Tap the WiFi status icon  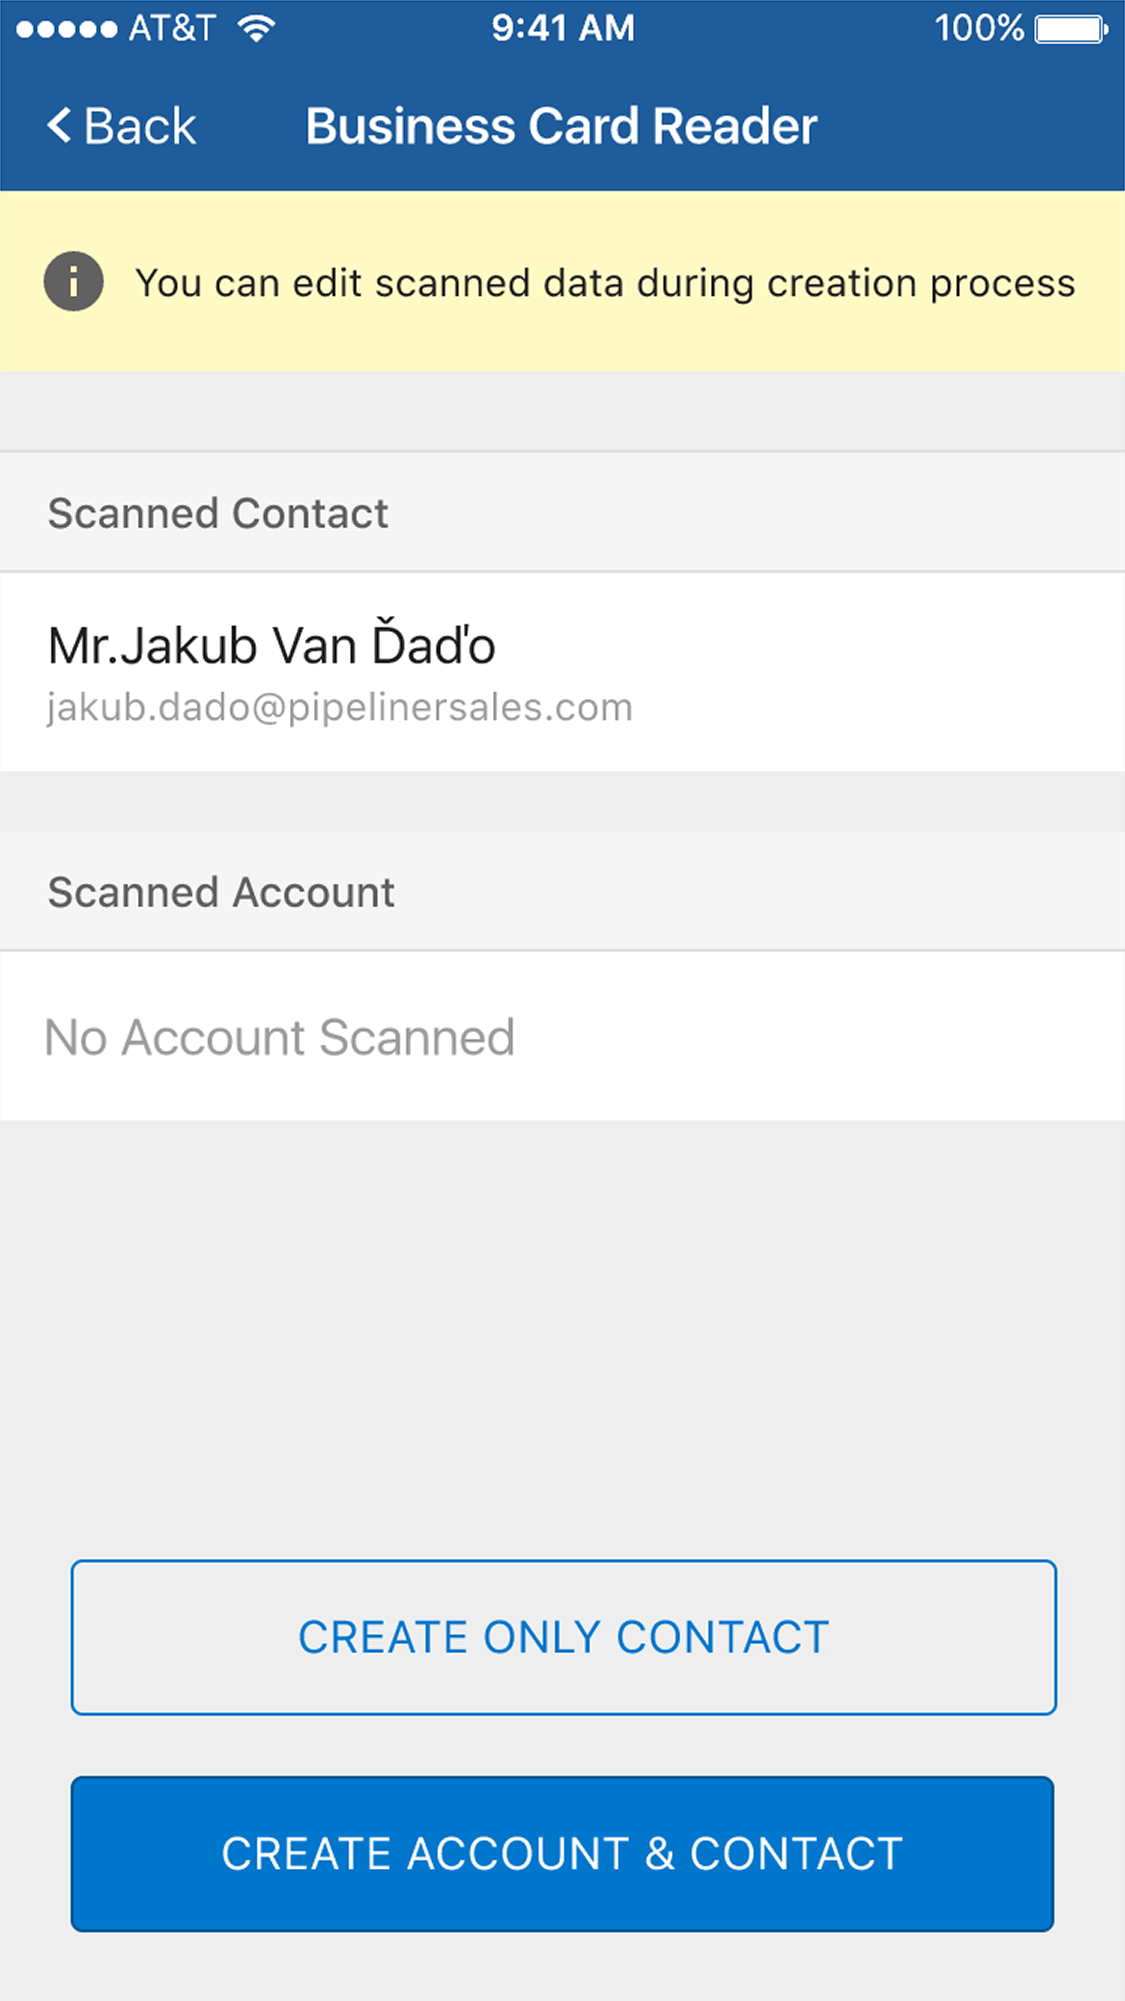257,28
